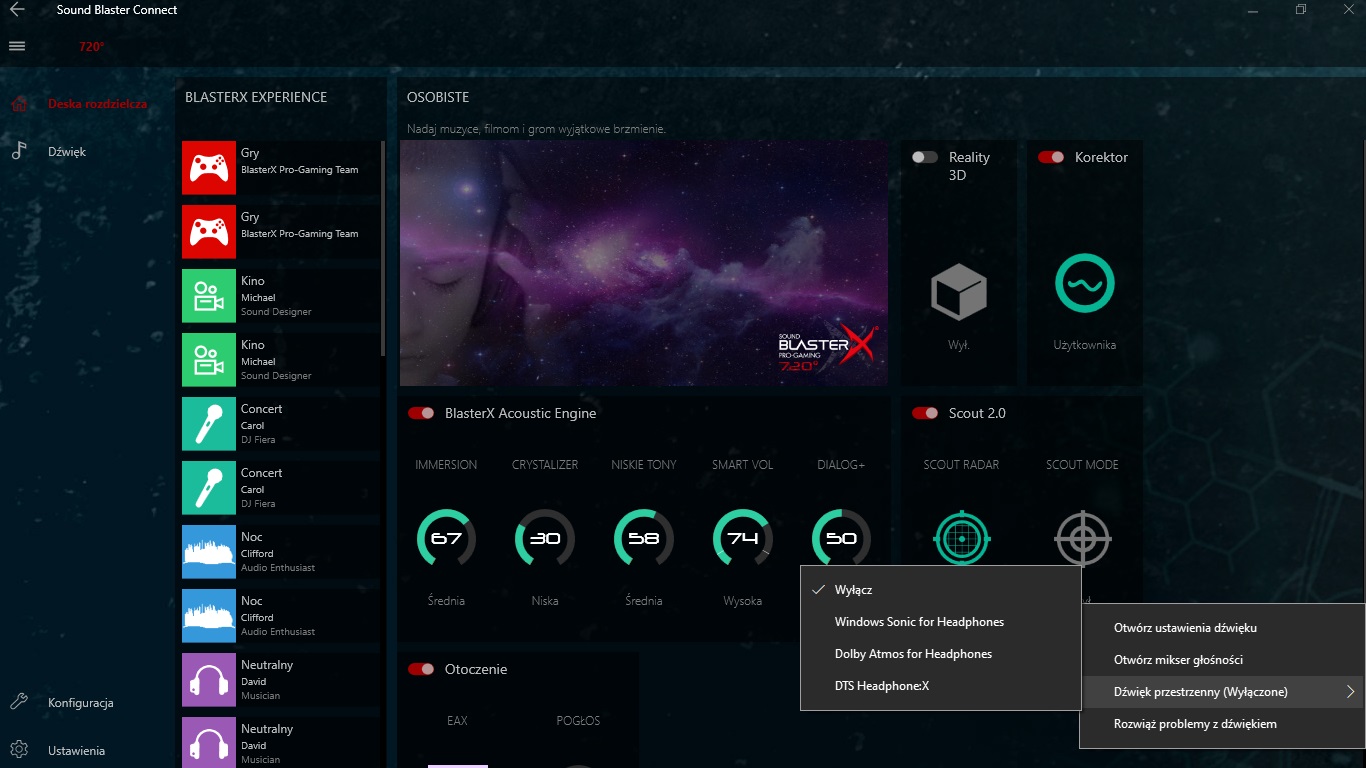
Task: Click the Użytkownika label under Korektor
Action: (1085, 345)
